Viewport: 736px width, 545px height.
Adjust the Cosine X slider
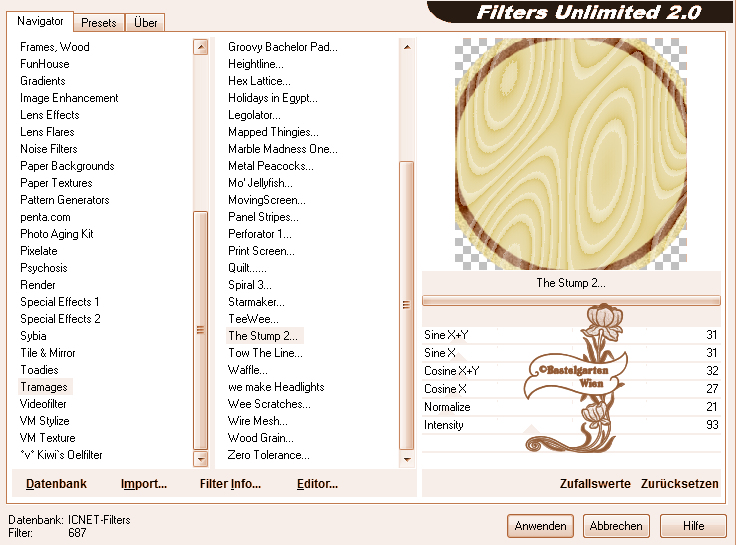571,389
